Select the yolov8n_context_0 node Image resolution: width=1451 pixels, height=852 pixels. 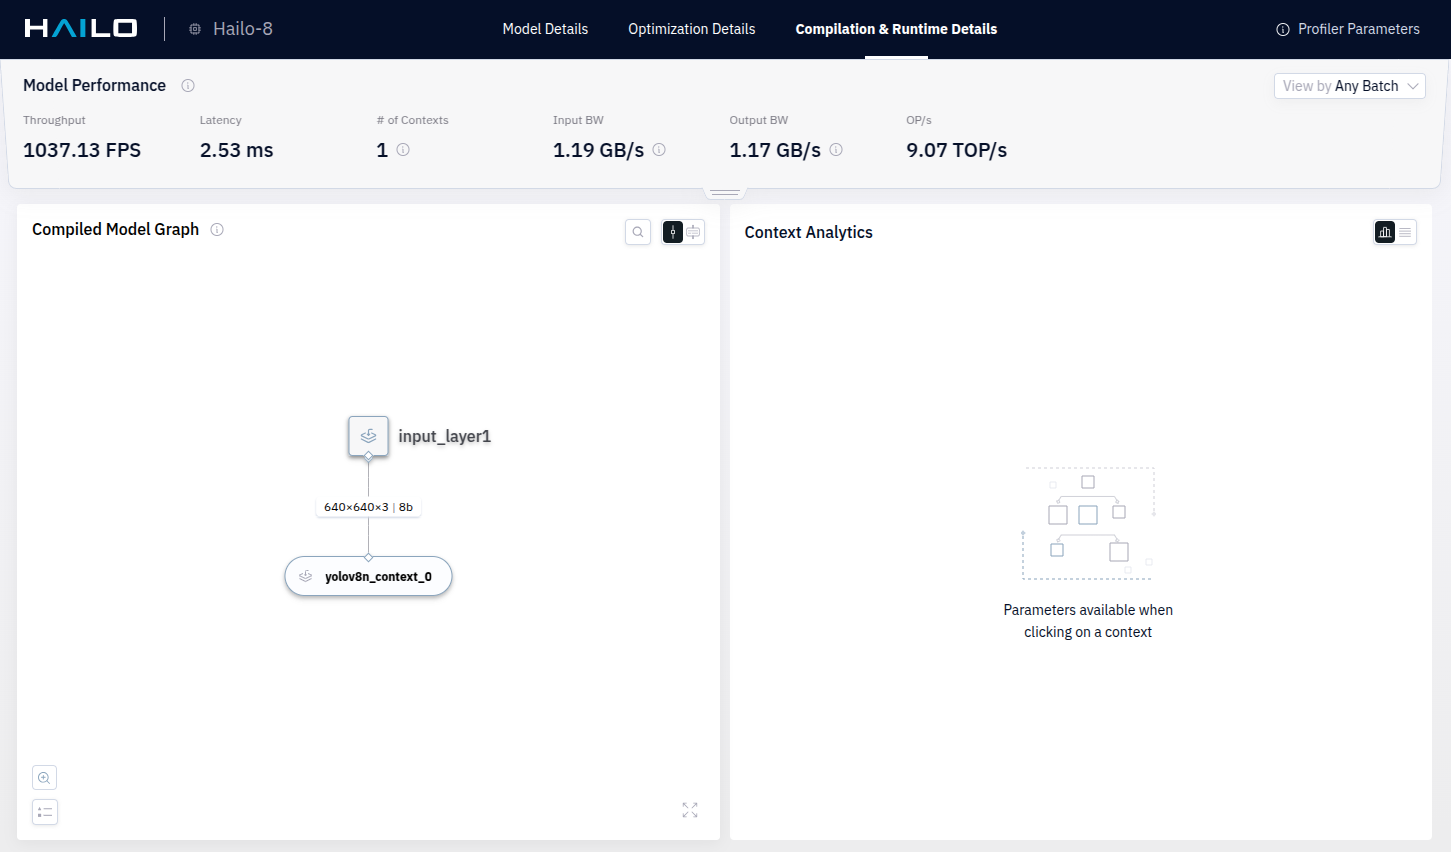click(x=369, y=577)
